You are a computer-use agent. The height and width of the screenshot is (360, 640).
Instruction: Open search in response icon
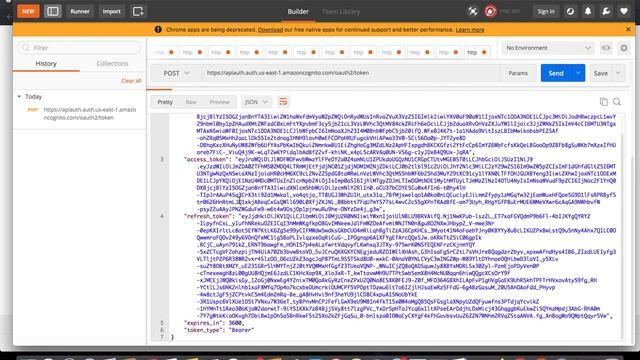point(617,102)
